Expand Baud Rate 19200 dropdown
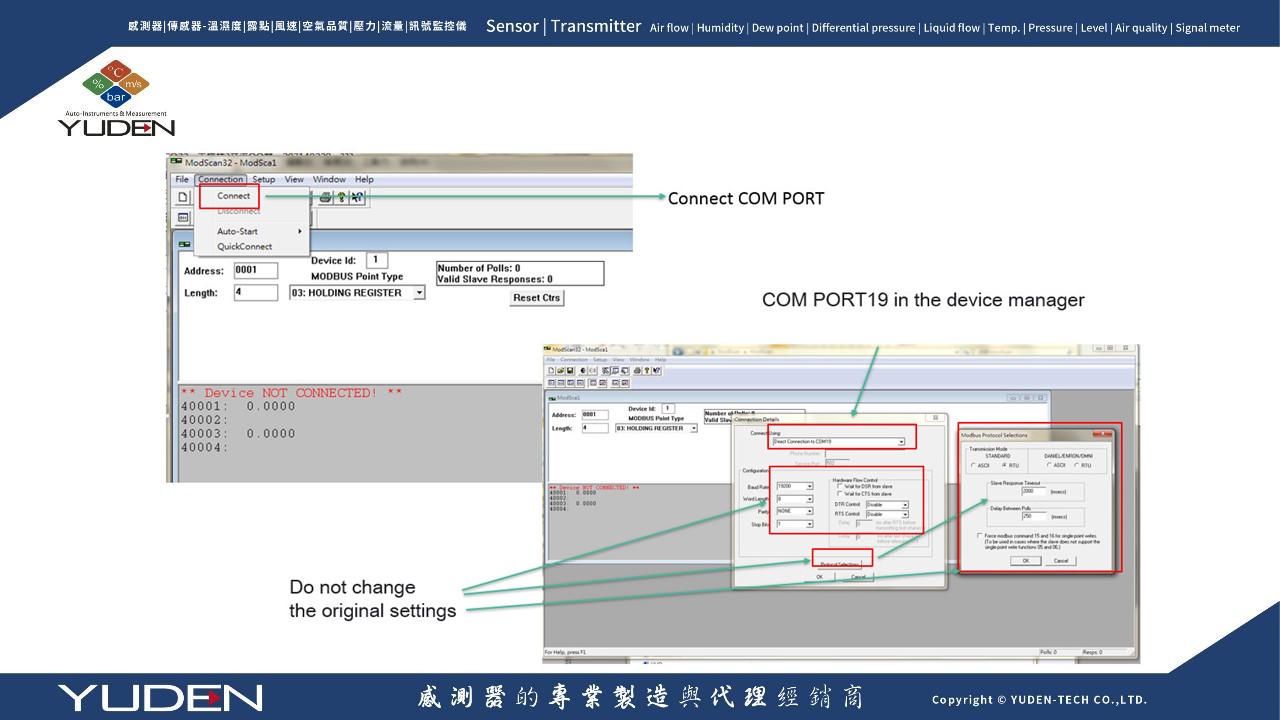Screen dimensions: 1280x720 pos(810,486)
